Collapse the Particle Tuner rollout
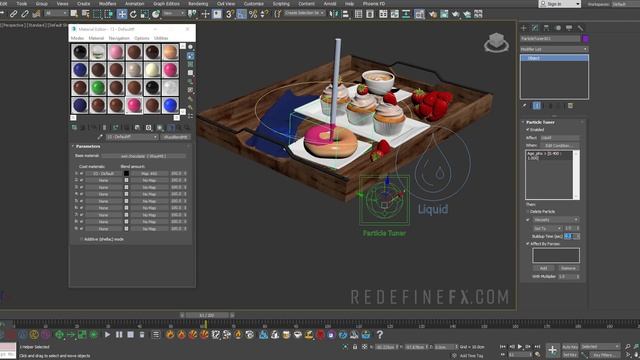Screen dimensions: 640x360 [x=540, y=122]
